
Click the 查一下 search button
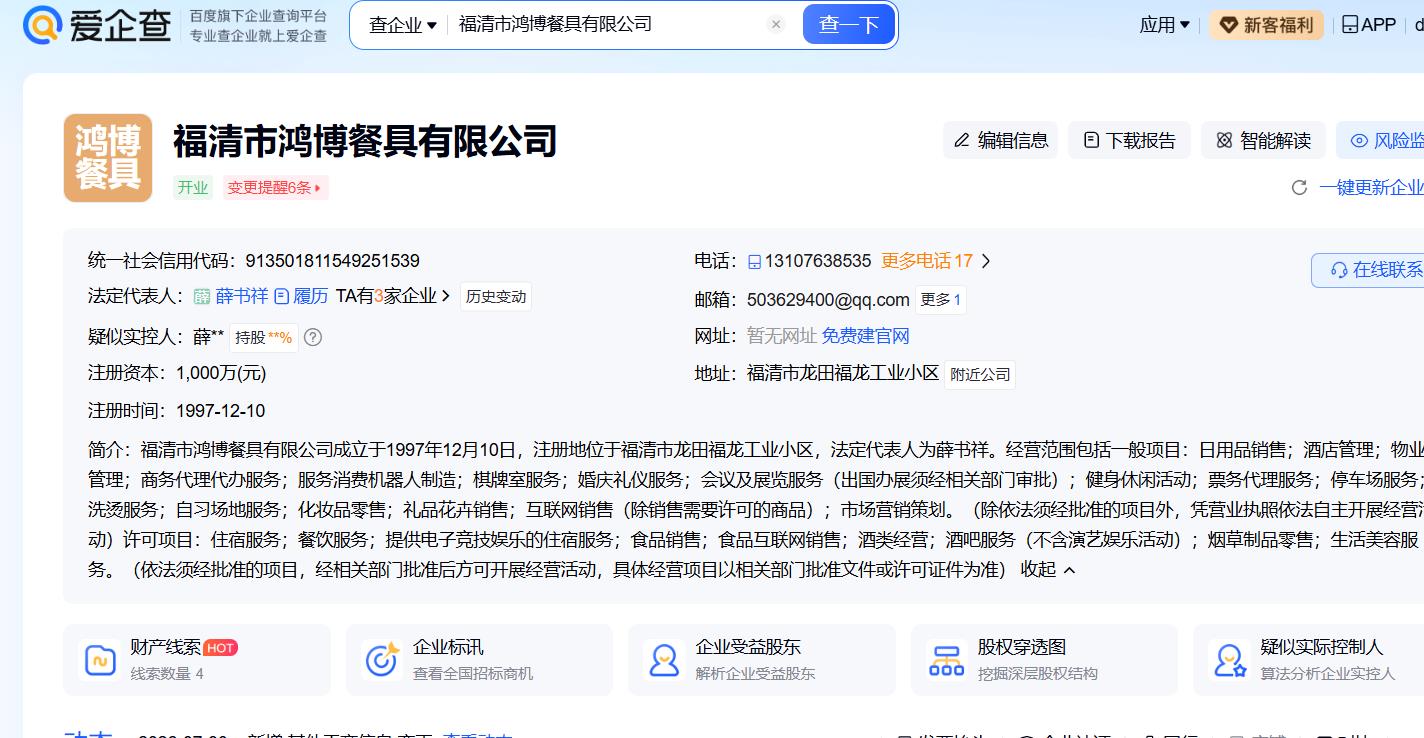pyautogui.click(x=848, y=25)
